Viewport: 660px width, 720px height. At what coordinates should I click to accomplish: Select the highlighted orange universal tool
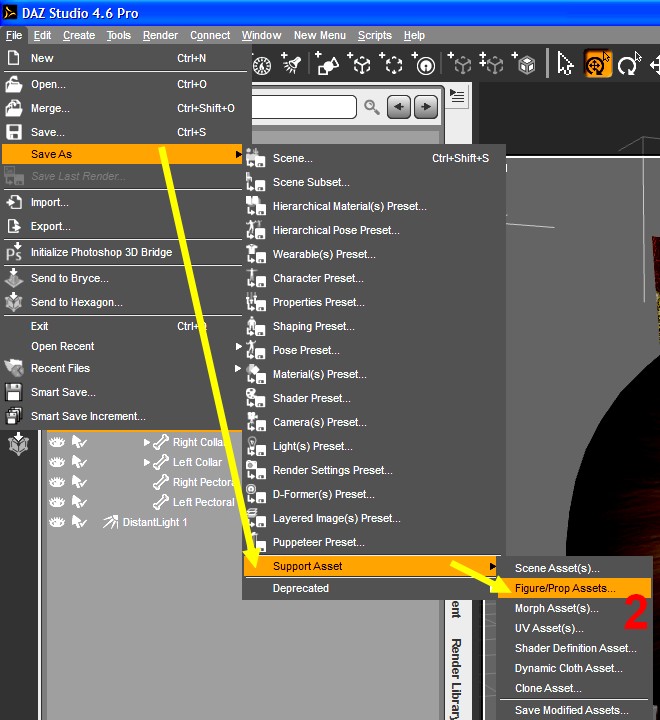coord(598,63)
